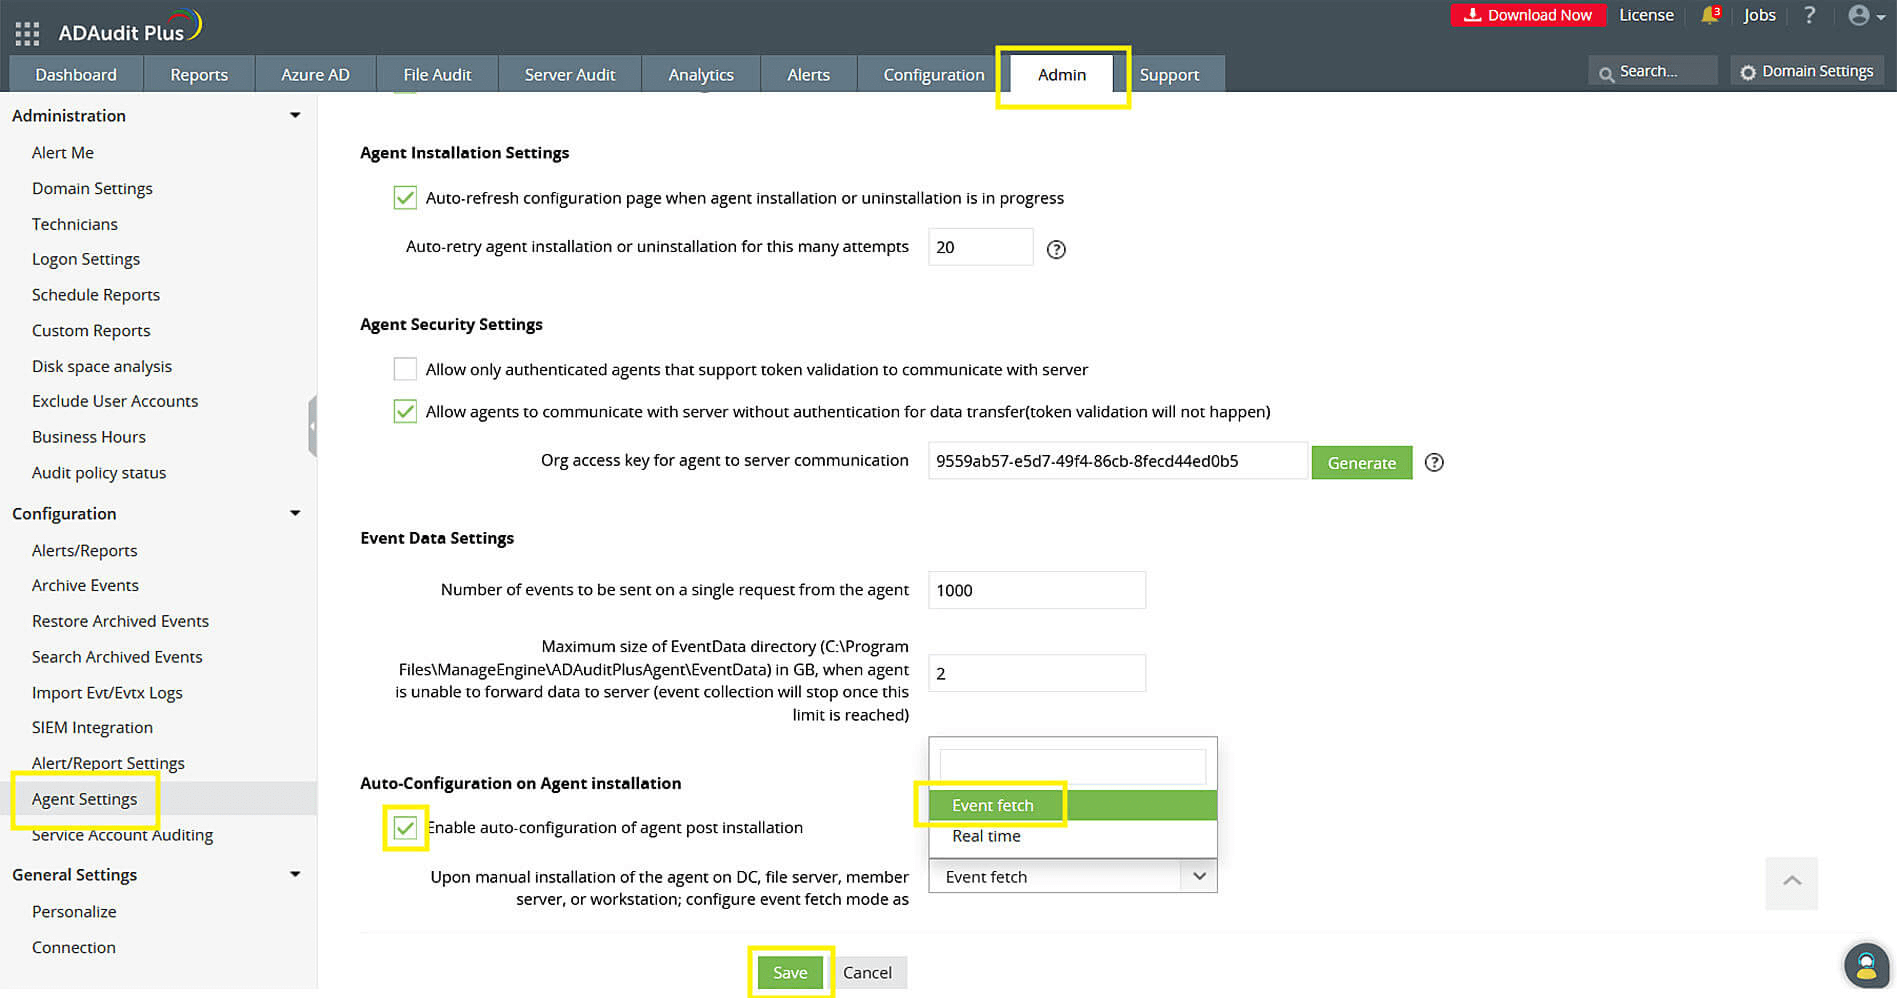The width and height of the screenshot is (1897, 998).
Task: Save the agent settings
Action: 789,971
